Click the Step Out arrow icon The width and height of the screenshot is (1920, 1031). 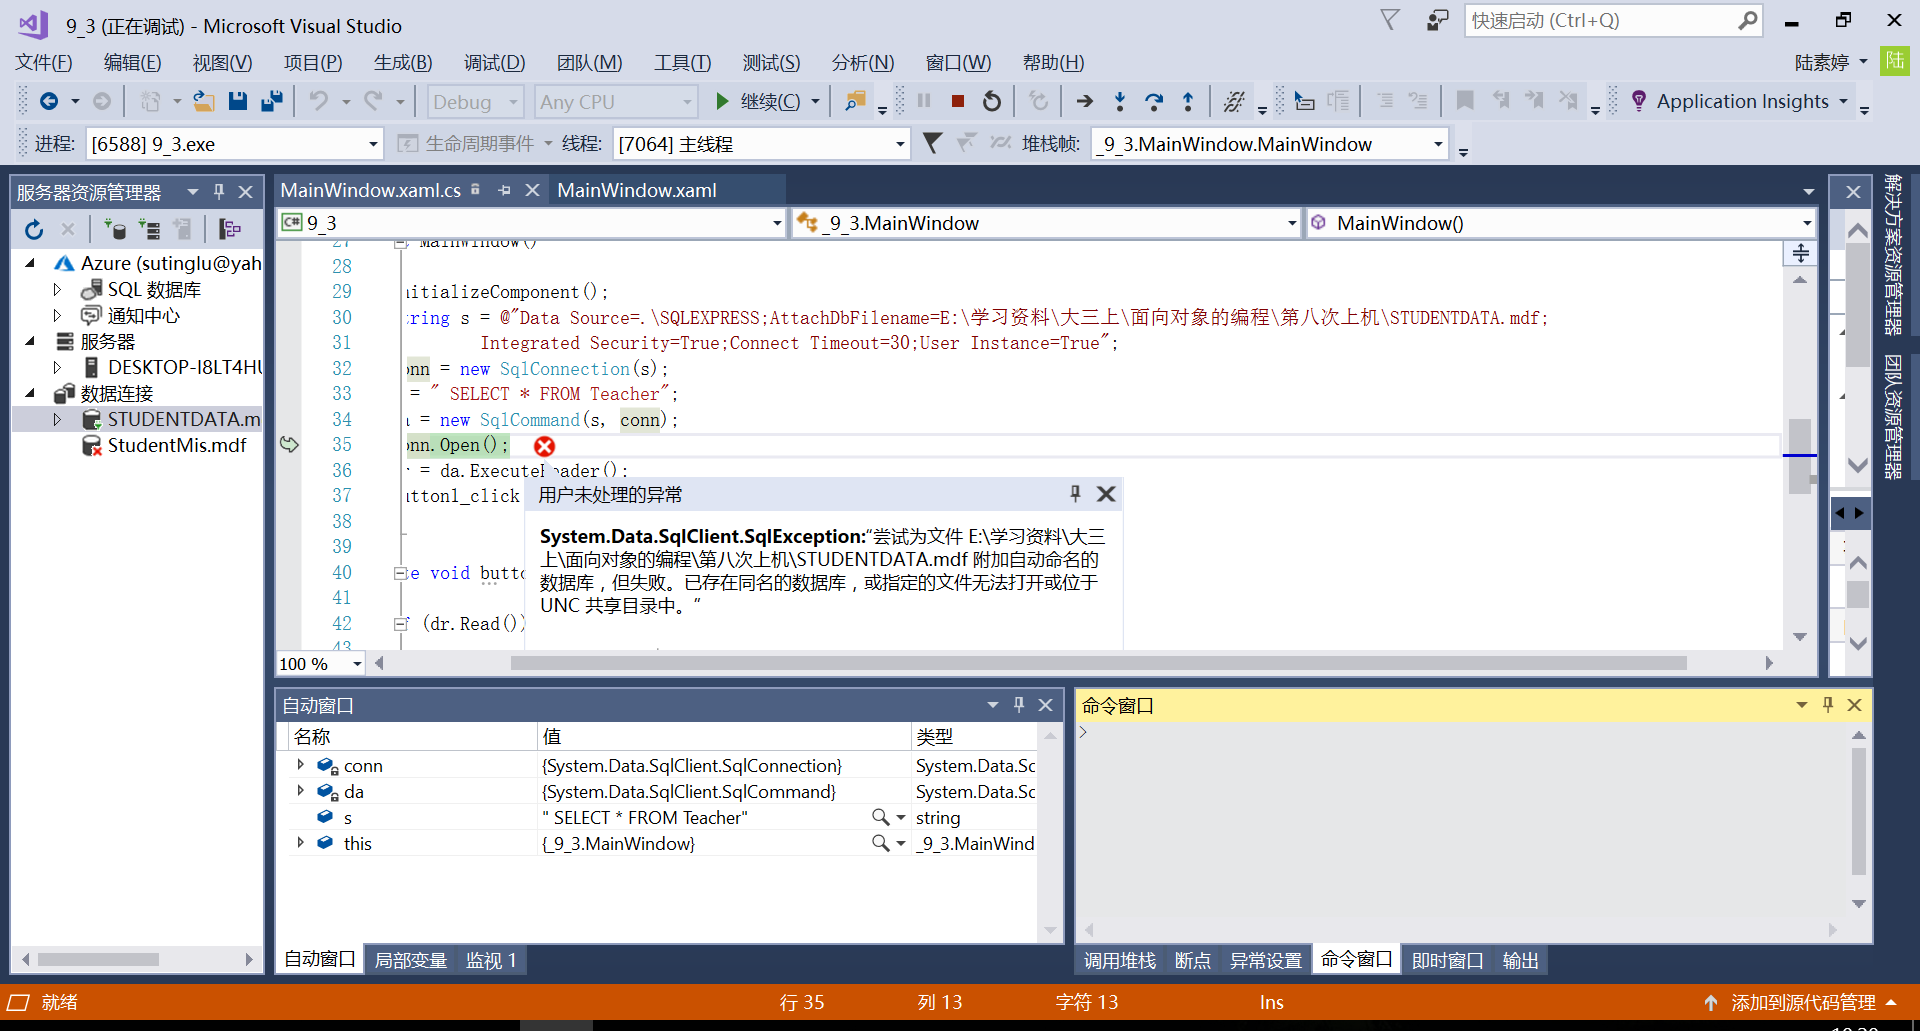[1187, 101]
